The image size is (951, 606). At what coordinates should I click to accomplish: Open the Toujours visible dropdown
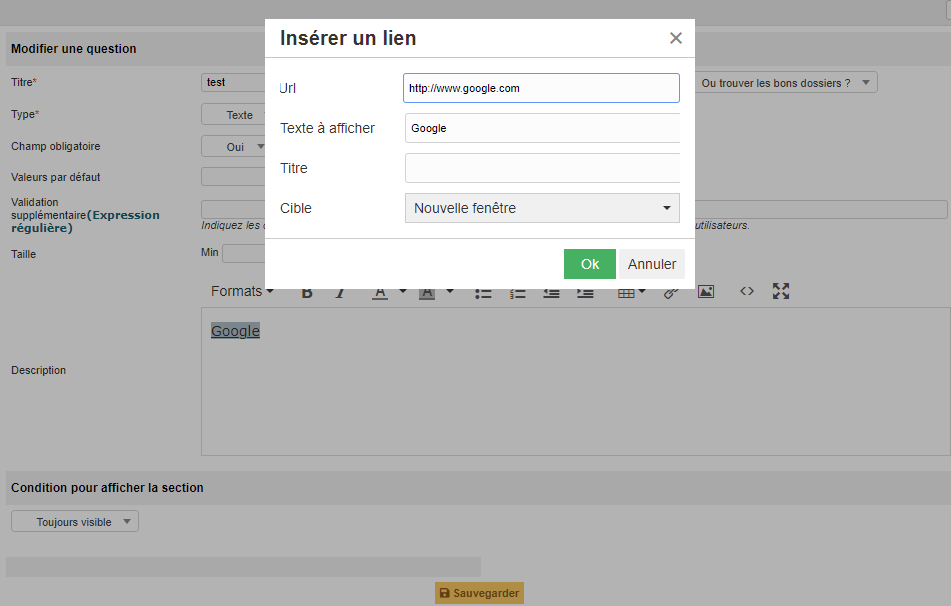(x=75, y=522)
